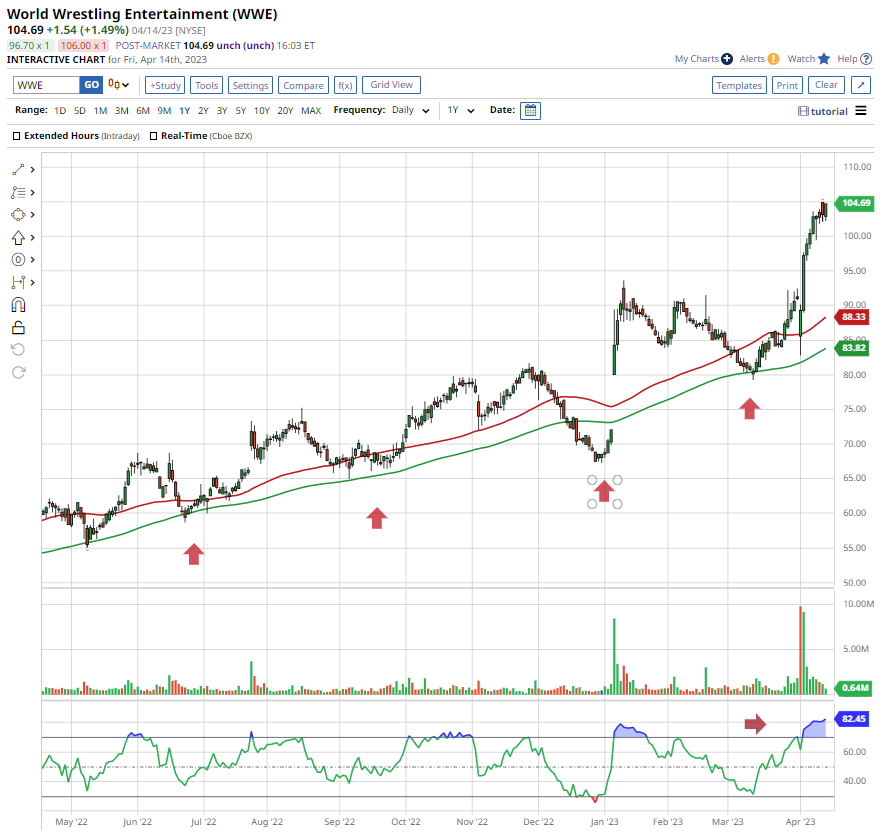Select the 10Y range

pyautogui.click(x=261, y=111)
